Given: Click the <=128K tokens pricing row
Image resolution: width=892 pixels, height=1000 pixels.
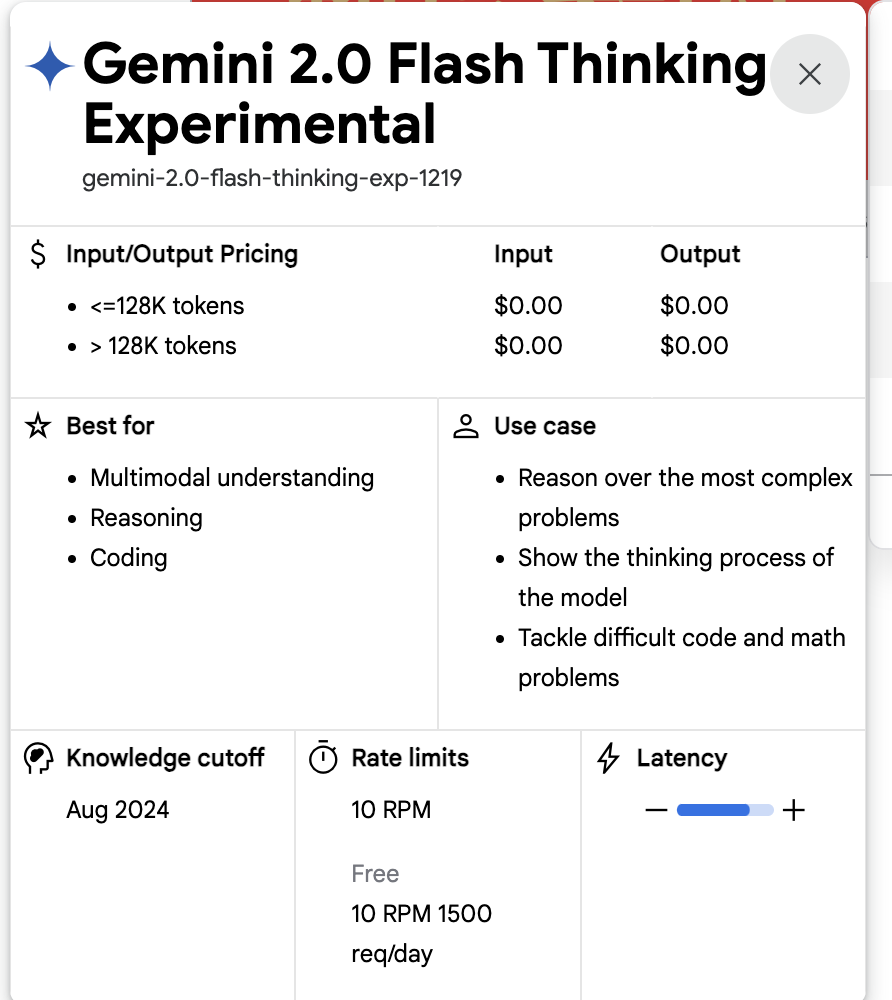Looking at the screenshot, I should click(167, 306).
